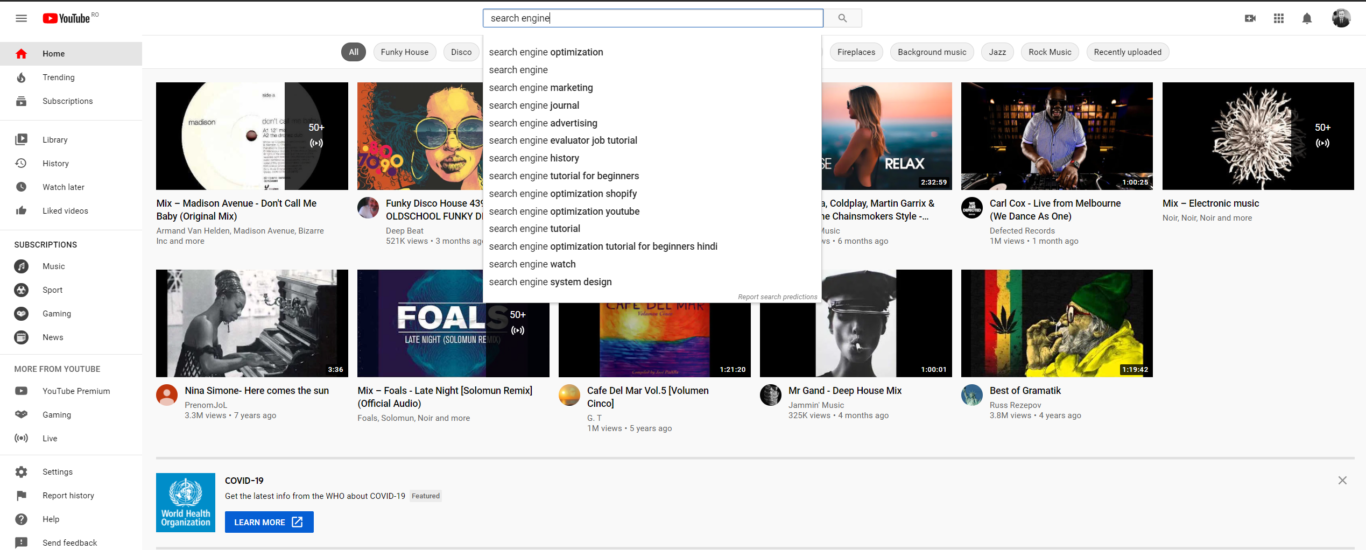Click Report search predictions link
The width and height of the screenshot is (1366, 550).
777,297
